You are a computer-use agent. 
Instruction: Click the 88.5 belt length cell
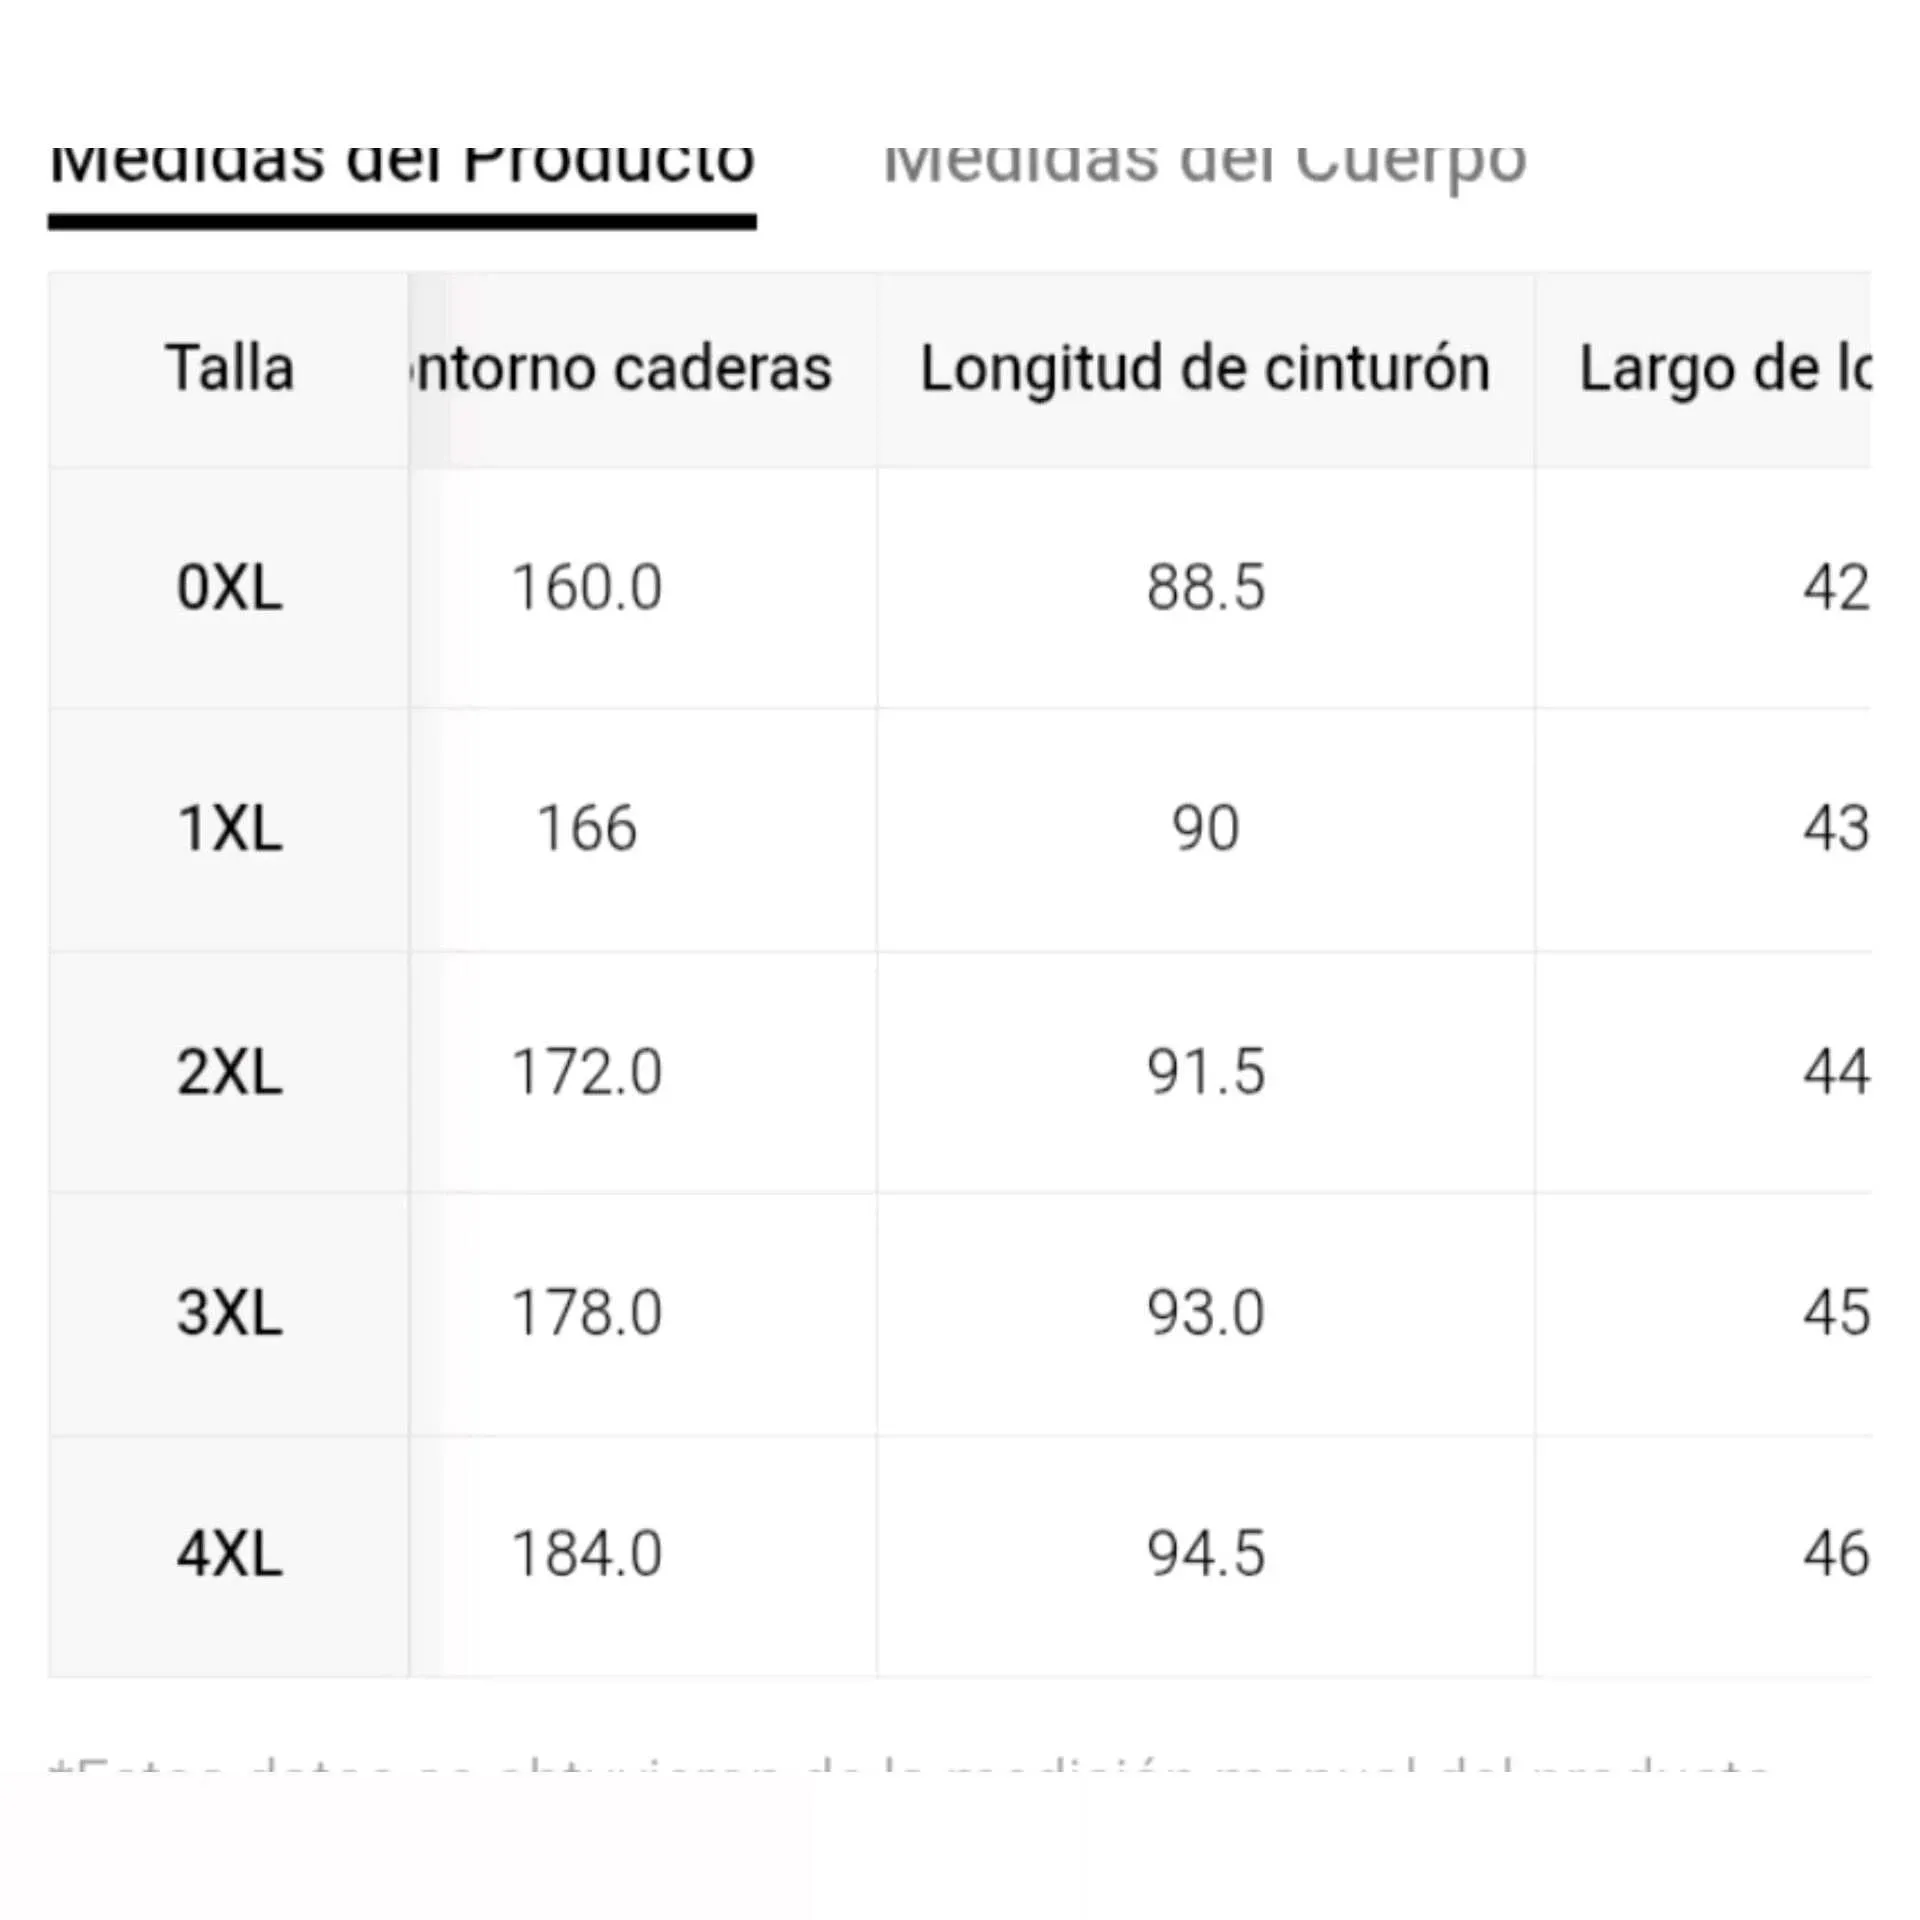point(1205,587)
